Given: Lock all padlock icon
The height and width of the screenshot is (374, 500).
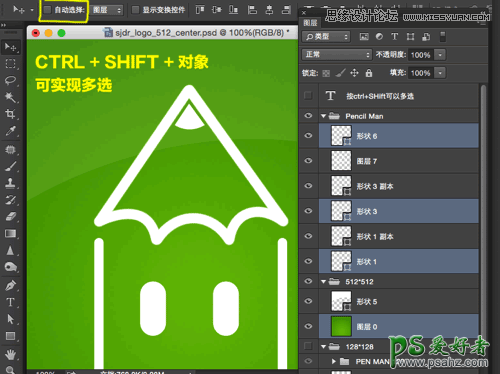Looking at the screenshot, I should point(369,73).
